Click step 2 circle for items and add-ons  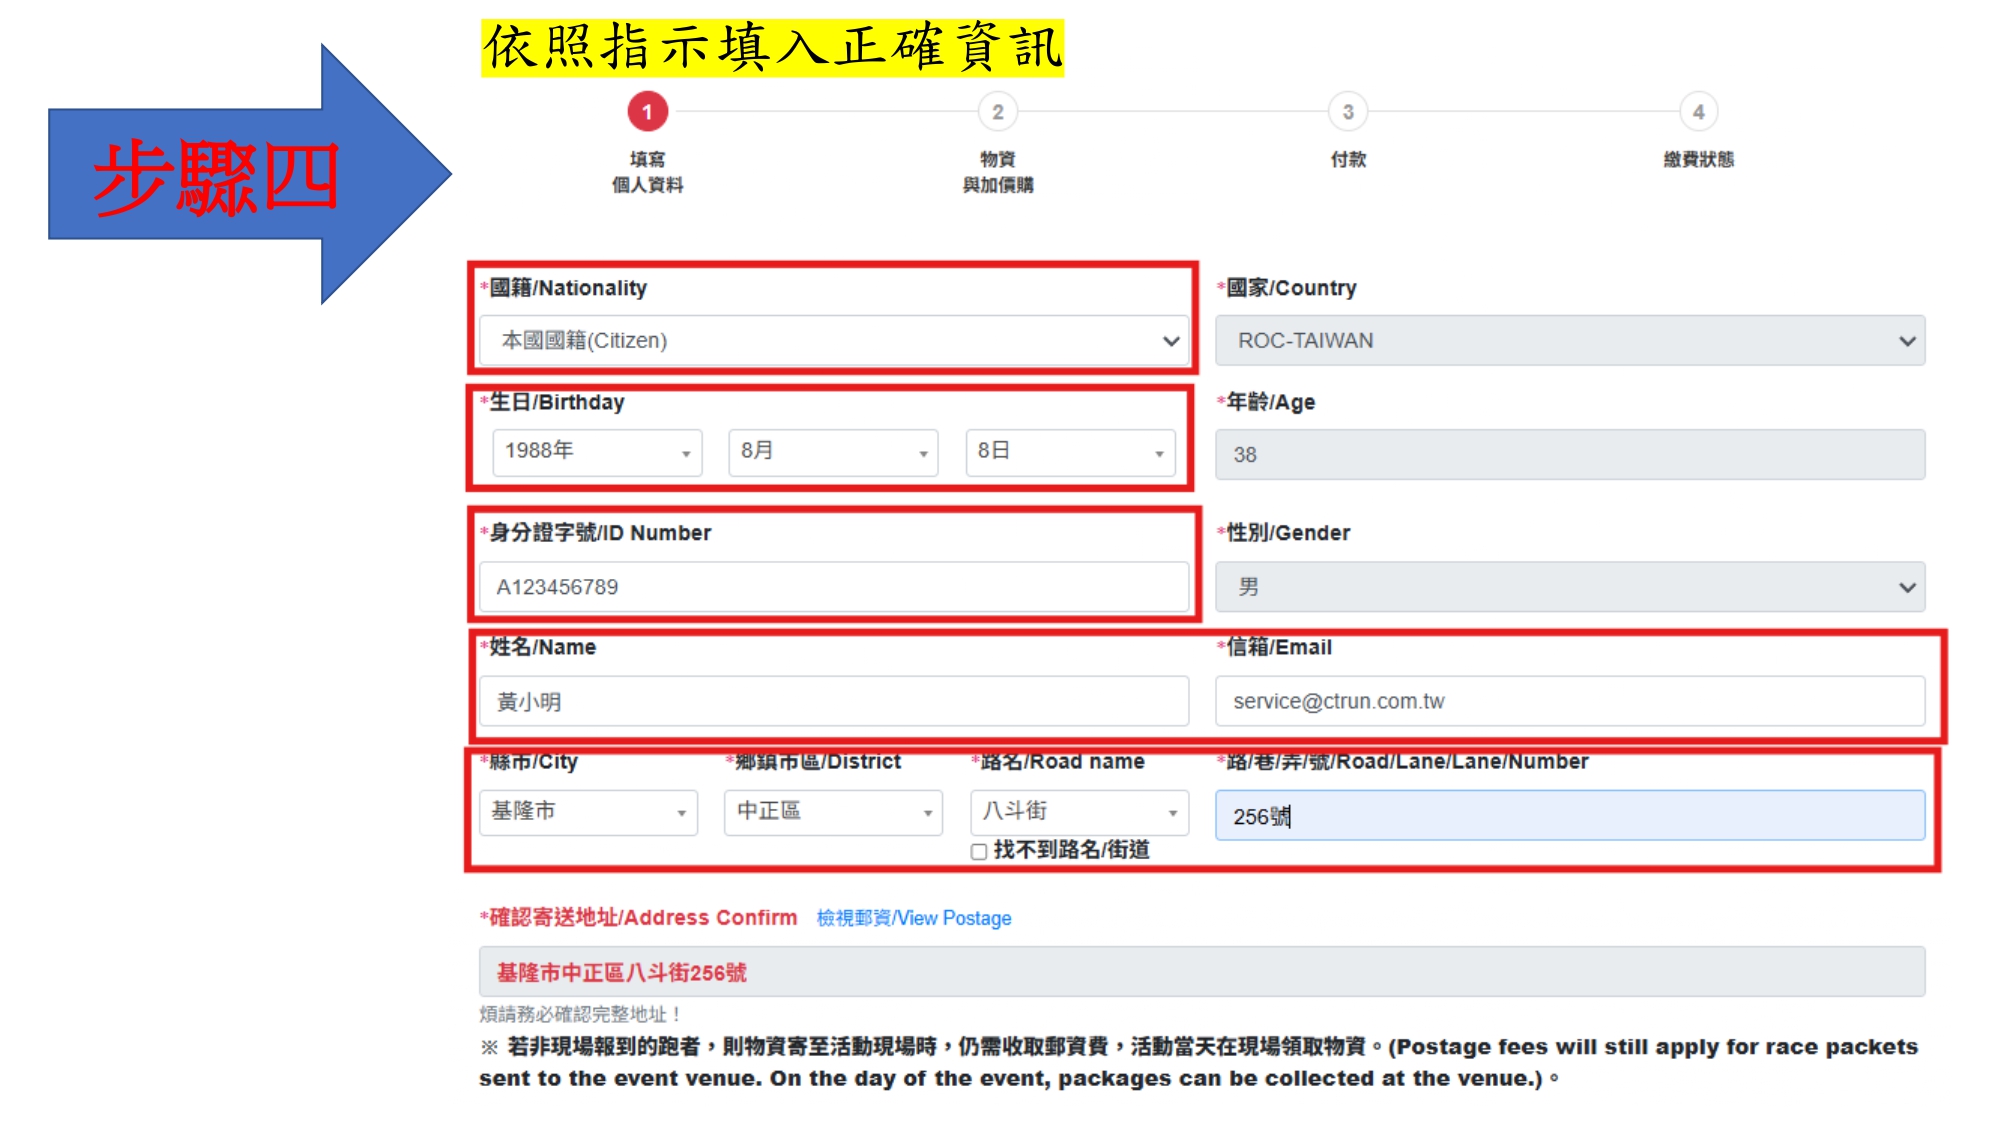click(997, 112)
